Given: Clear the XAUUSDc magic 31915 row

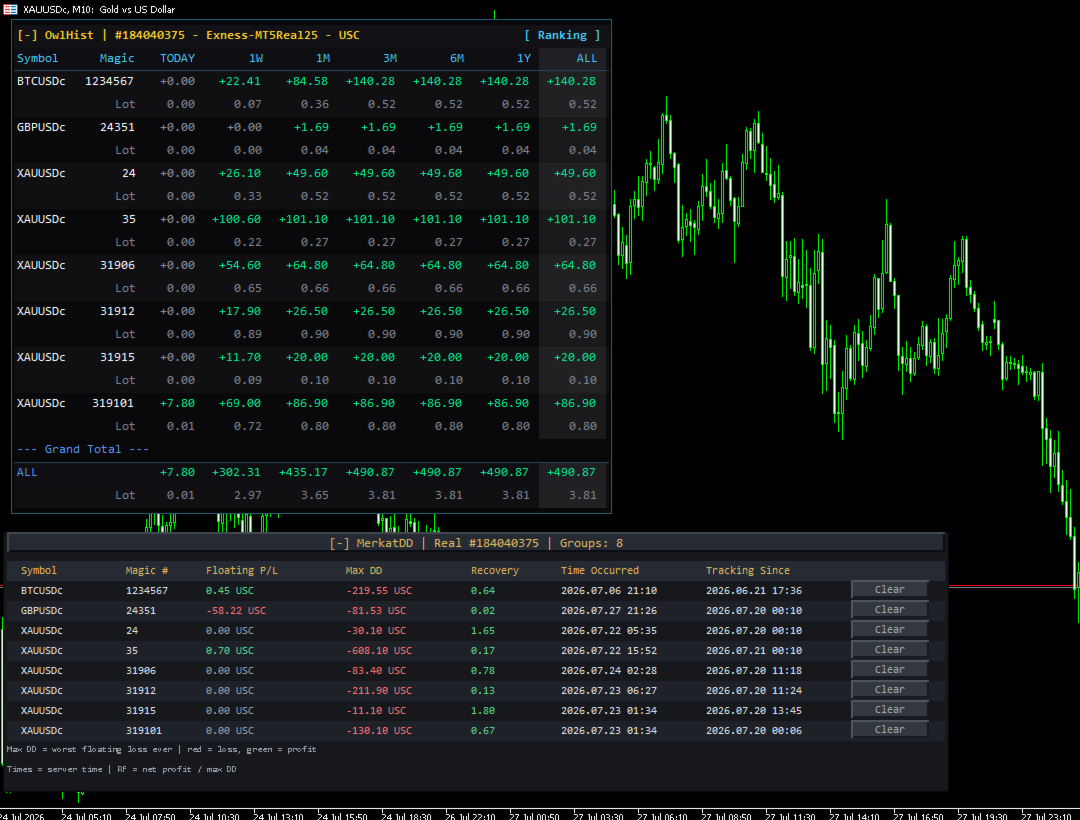Looking at the screenshot, I should [889, 709].
